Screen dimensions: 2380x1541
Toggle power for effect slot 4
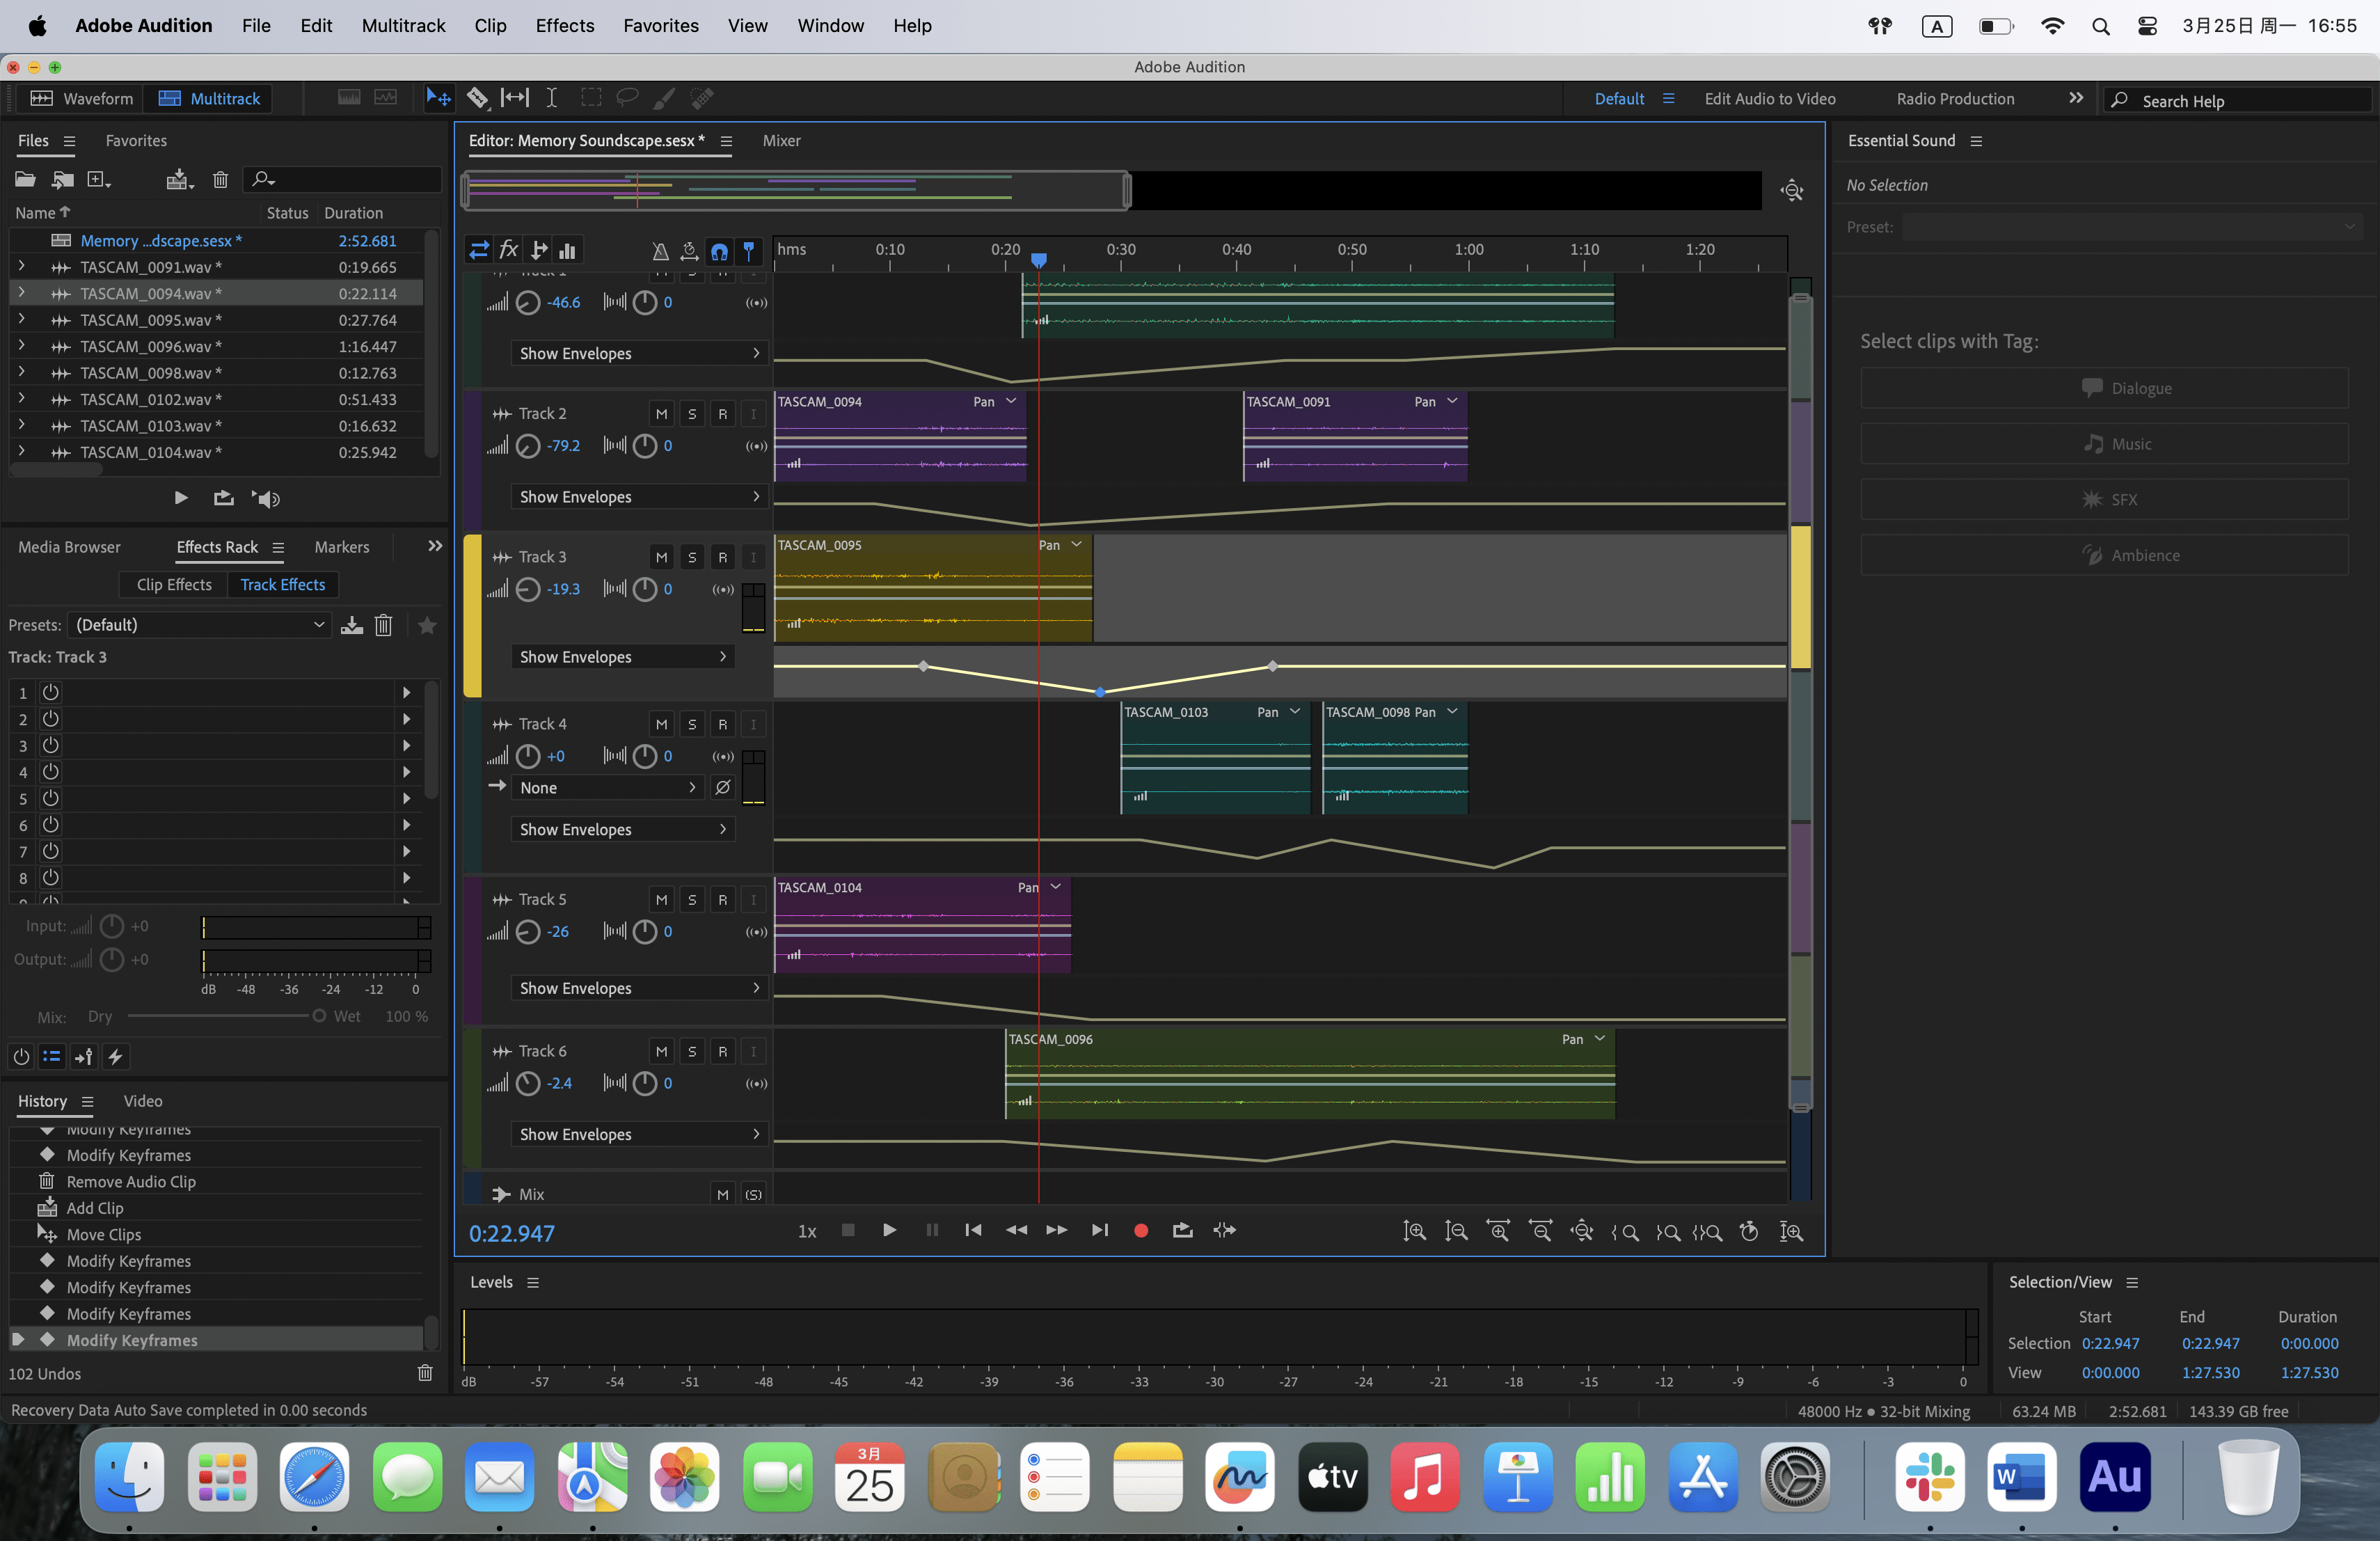(51, 772)
